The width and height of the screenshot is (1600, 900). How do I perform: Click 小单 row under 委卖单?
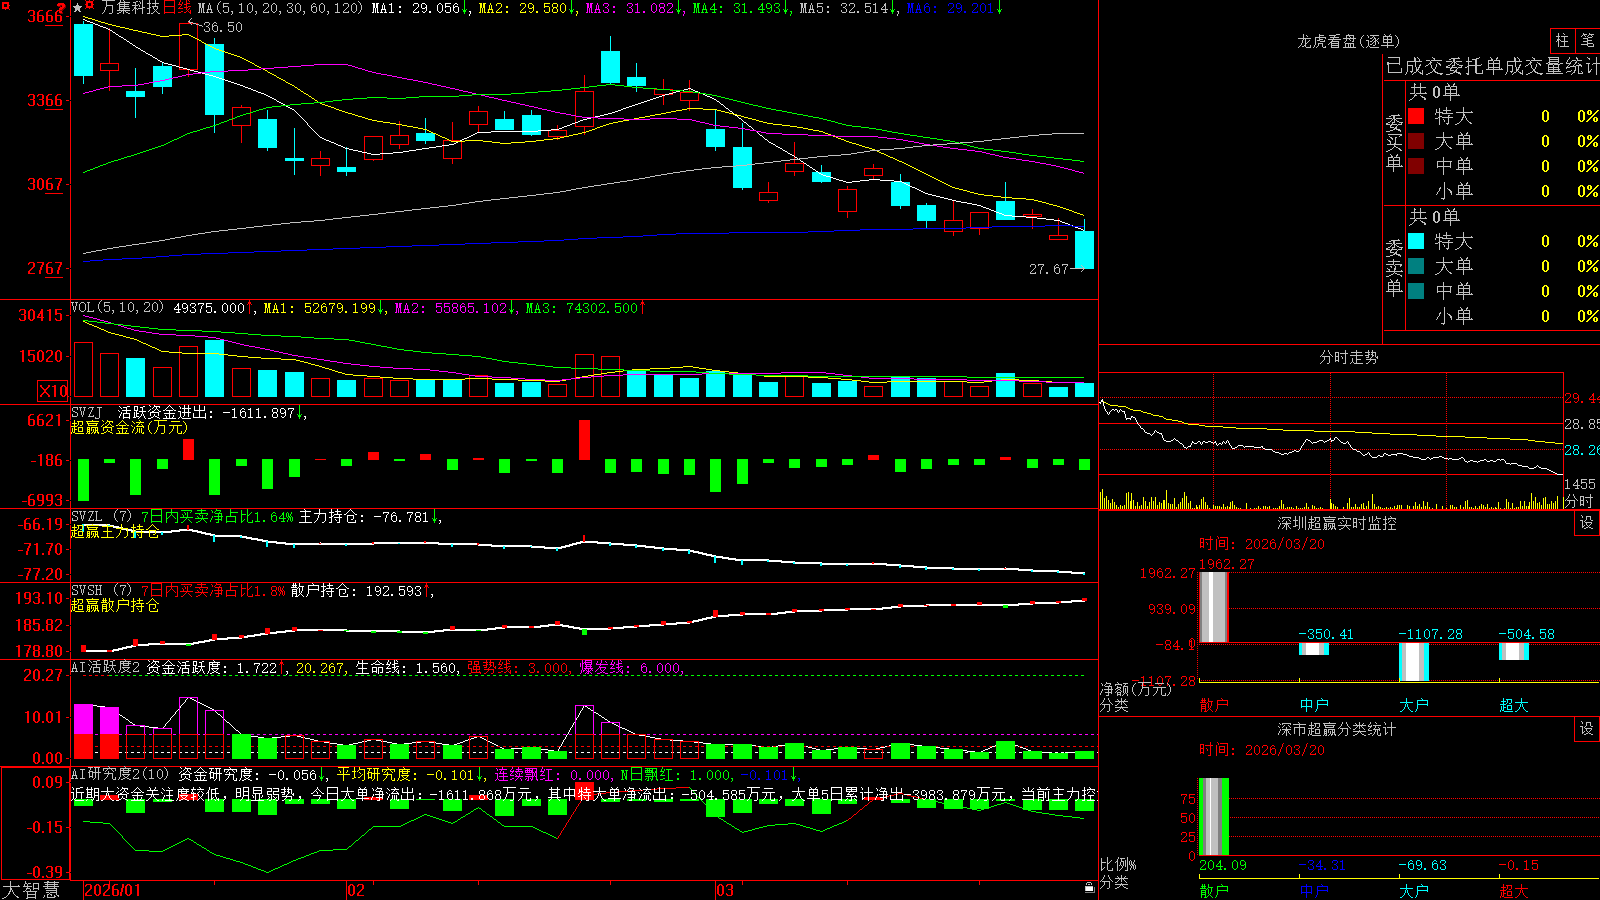pyautogui.click(x=1503, y=316)
